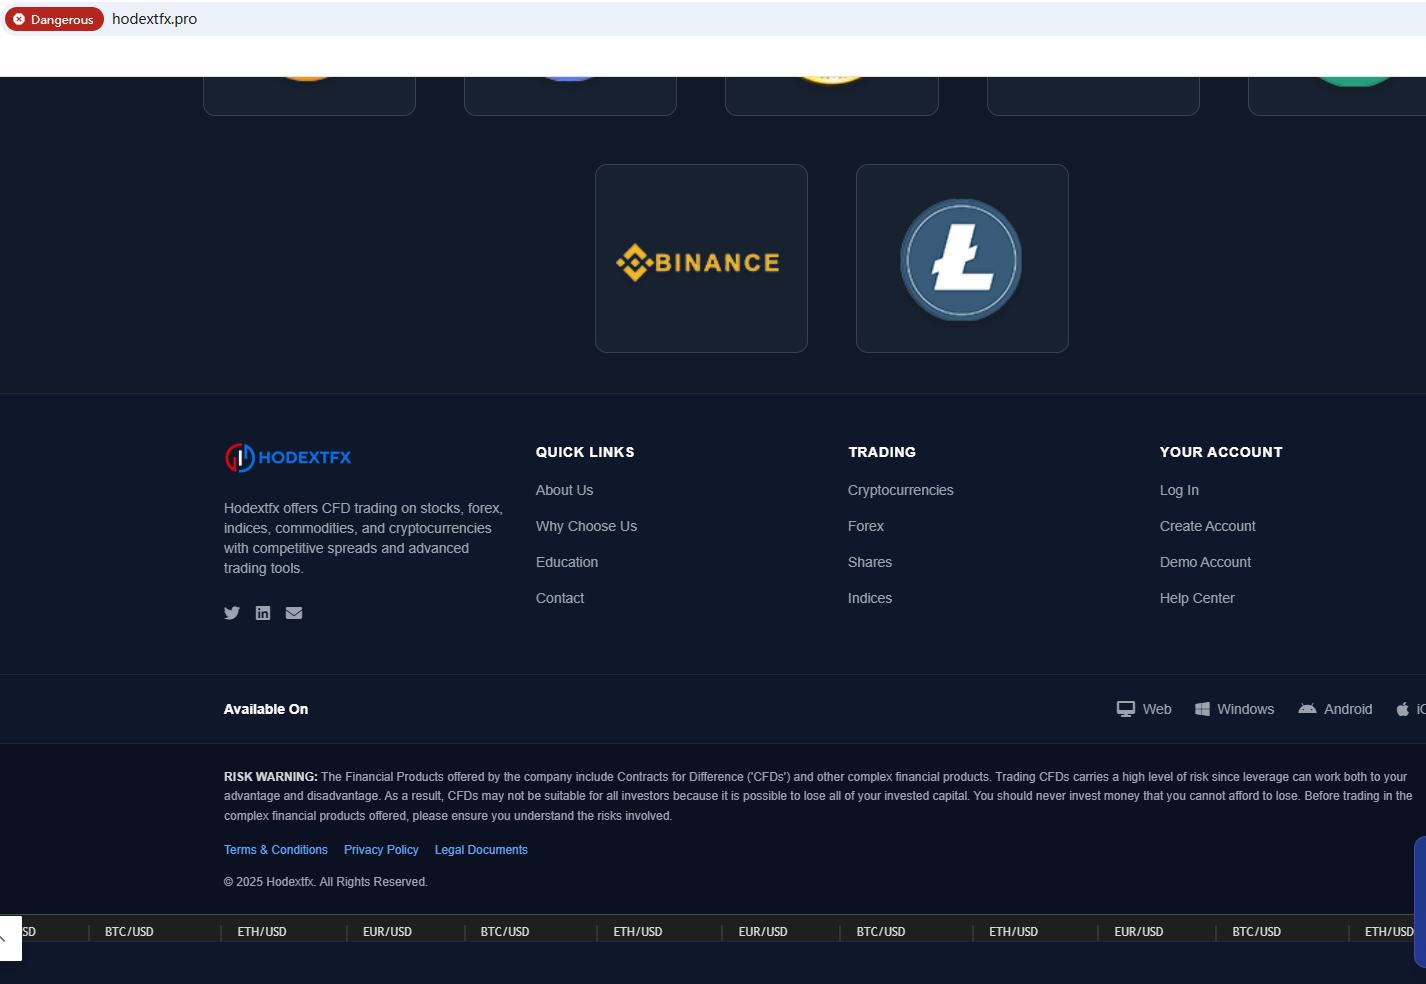Go to the Education page link
Viewport: 1426px width, 984px height.
[x=567, y=562]
